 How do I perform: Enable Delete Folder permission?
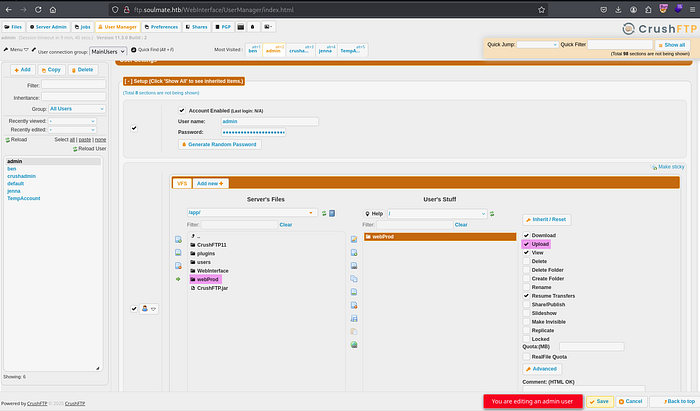click(526, 270)
